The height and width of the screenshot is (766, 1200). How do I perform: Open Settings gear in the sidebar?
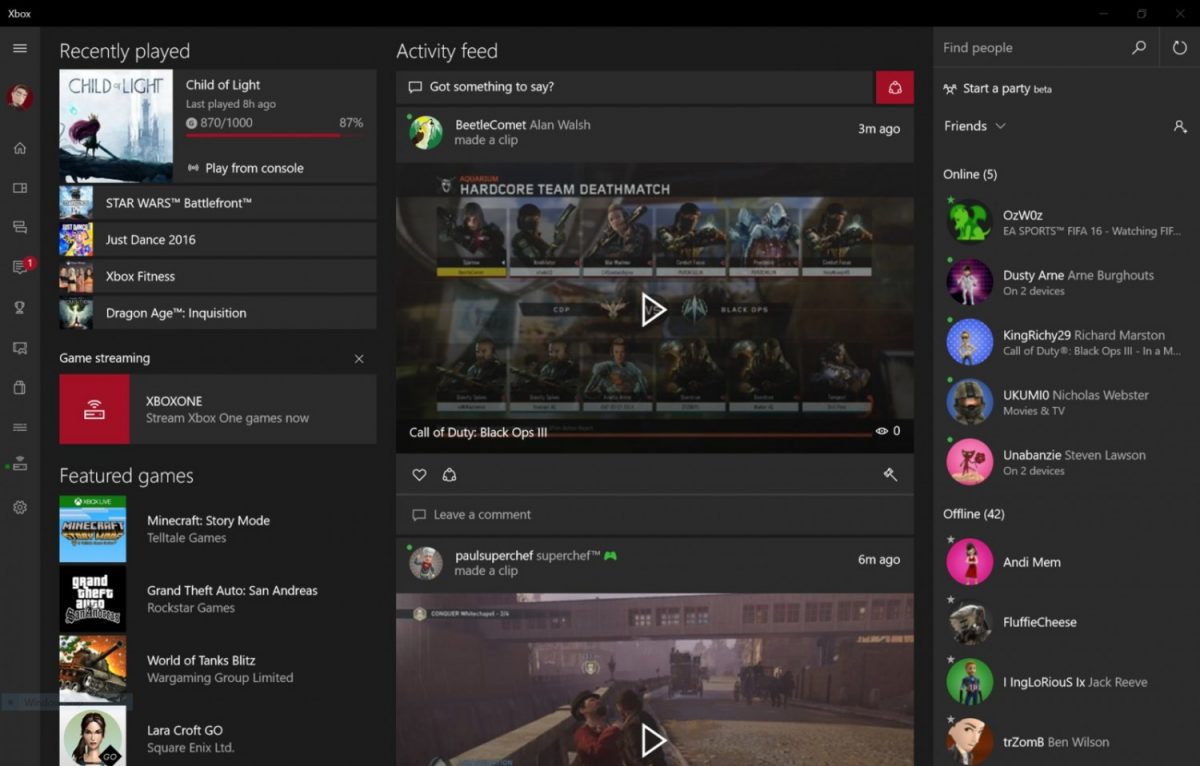tap(20, 507)
